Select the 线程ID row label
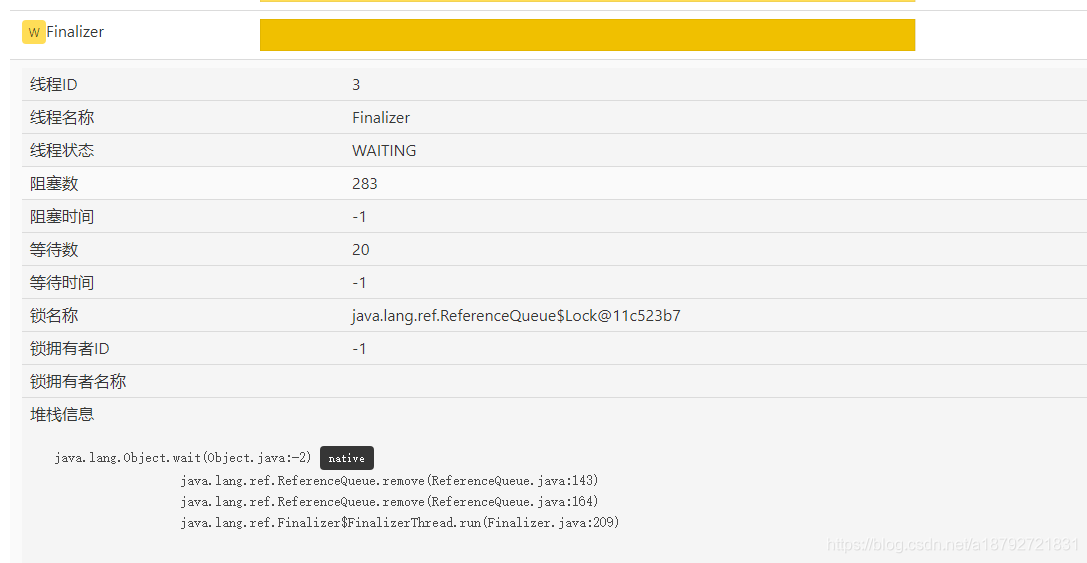The image size is (1087, 563). click(x=53, y=85)
